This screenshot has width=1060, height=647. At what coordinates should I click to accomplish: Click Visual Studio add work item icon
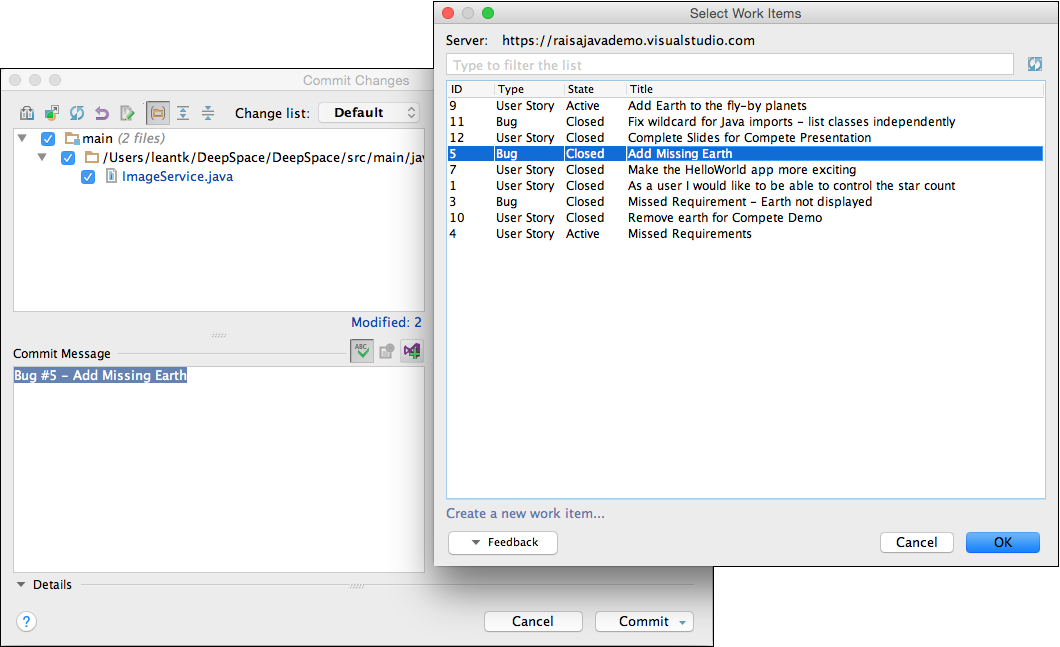point(411,351)
